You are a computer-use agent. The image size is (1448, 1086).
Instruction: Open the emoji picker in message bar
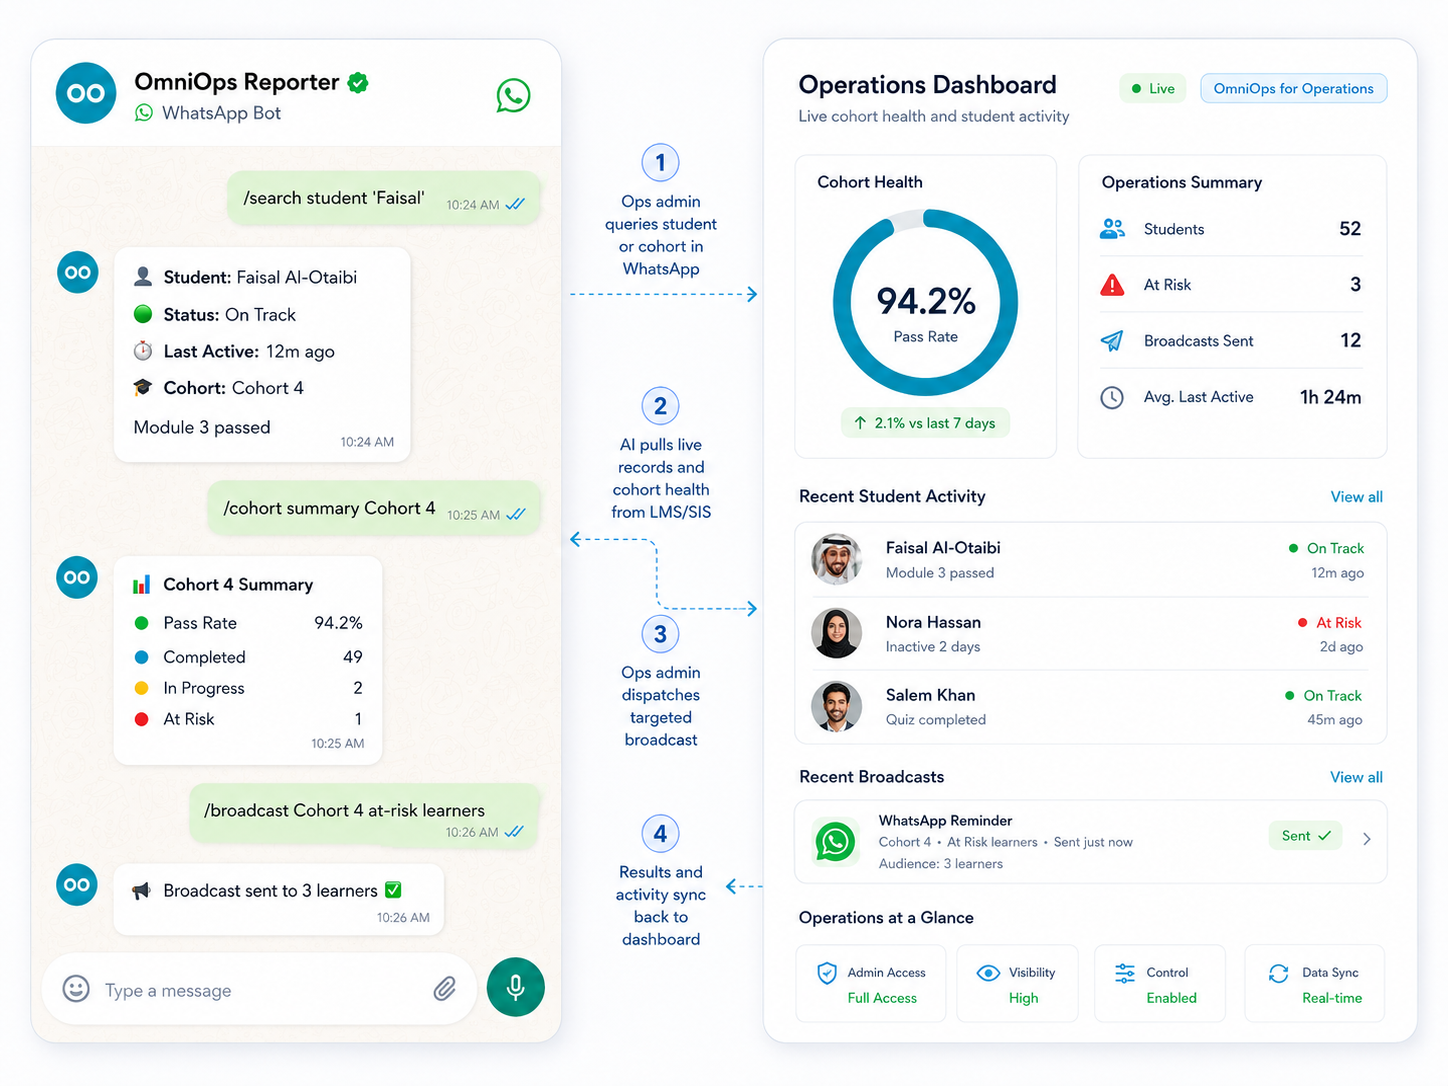pos(76,989)
